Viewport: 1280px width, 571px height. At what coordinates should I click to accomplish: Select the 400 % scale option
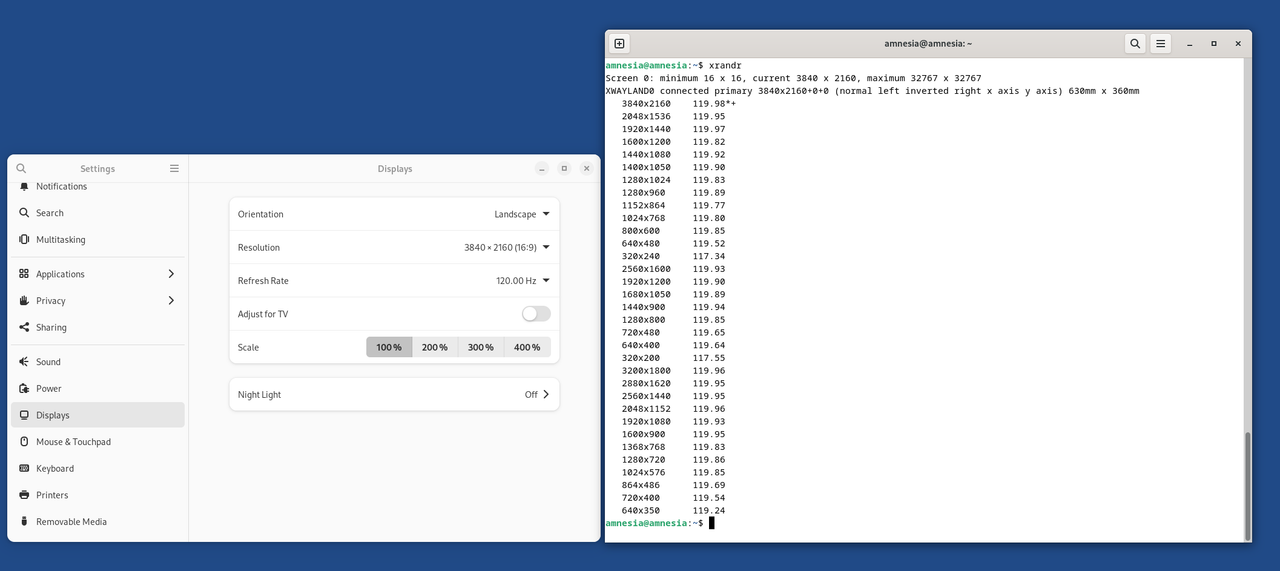pos(527,348)
